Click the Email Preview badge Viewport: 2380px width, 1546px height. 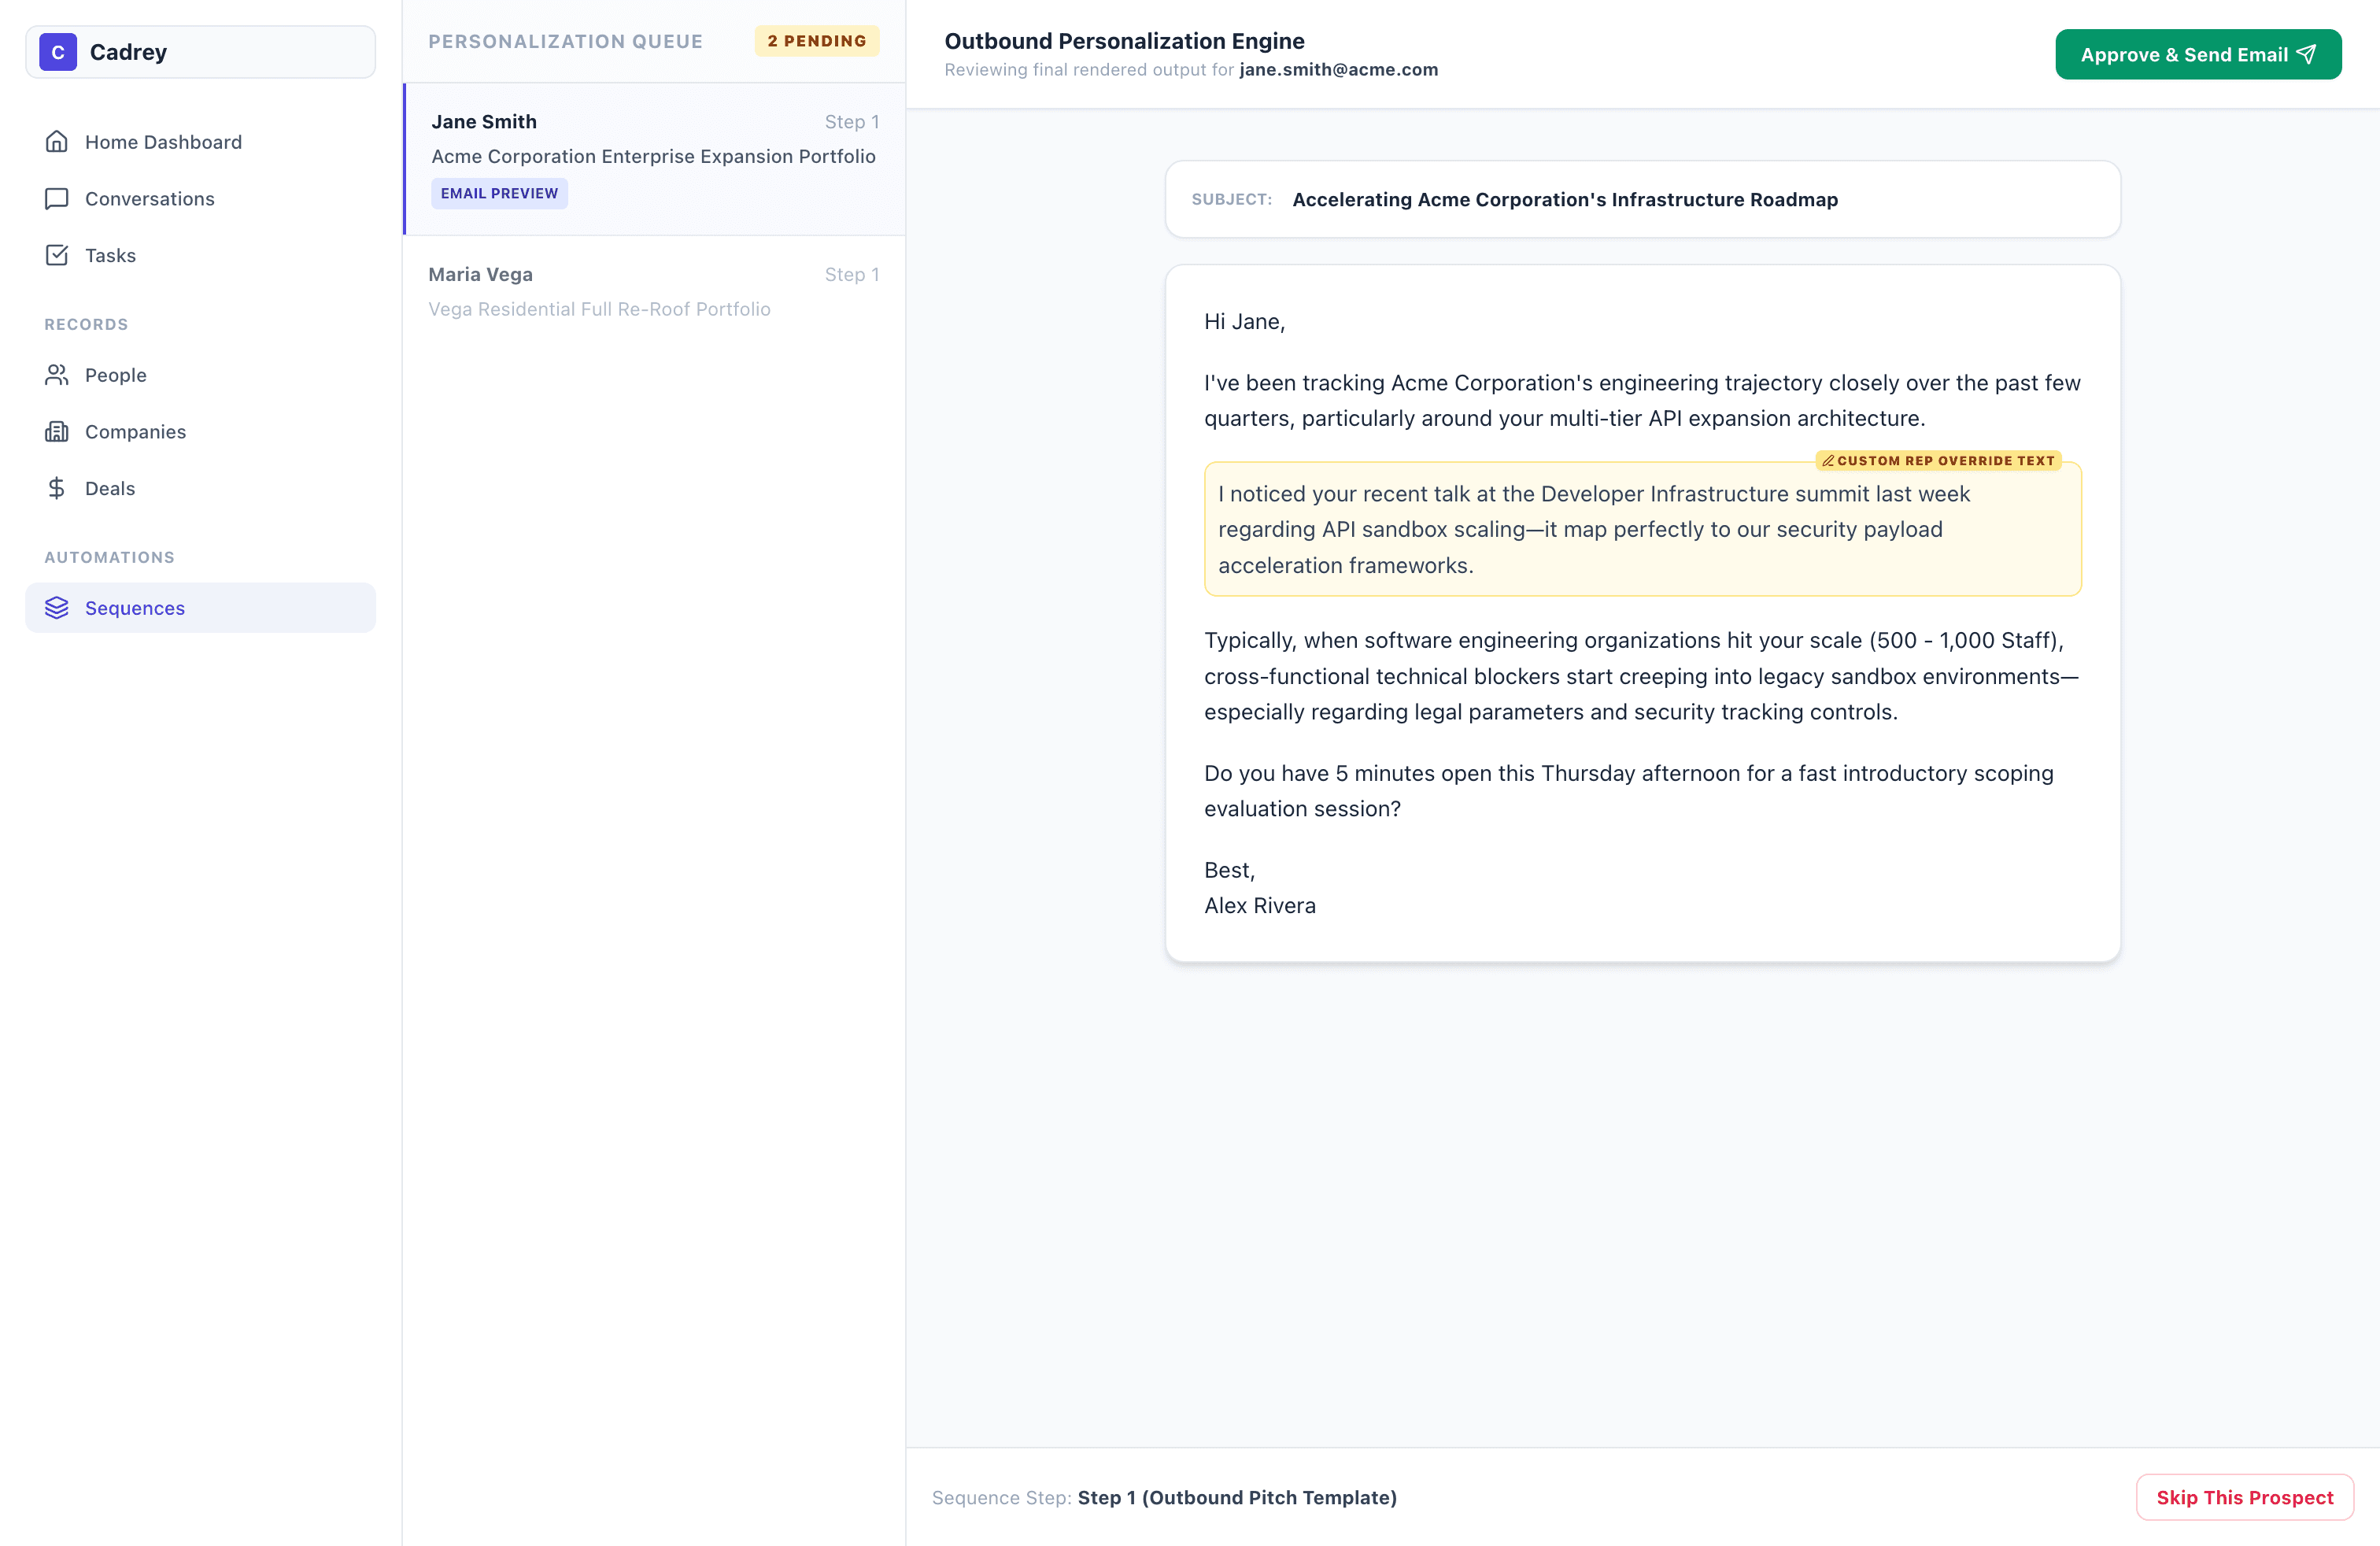coord(500,194)
